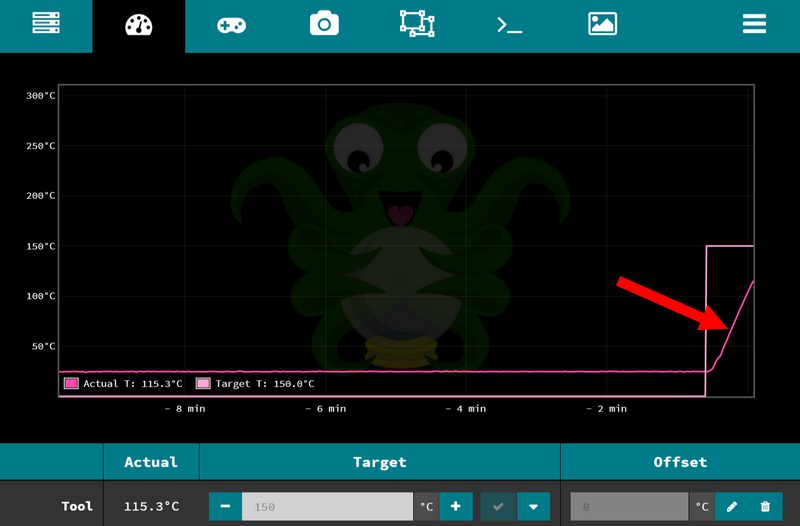
Task: Click the 150°C axis label
Action: tap(41, 246)
